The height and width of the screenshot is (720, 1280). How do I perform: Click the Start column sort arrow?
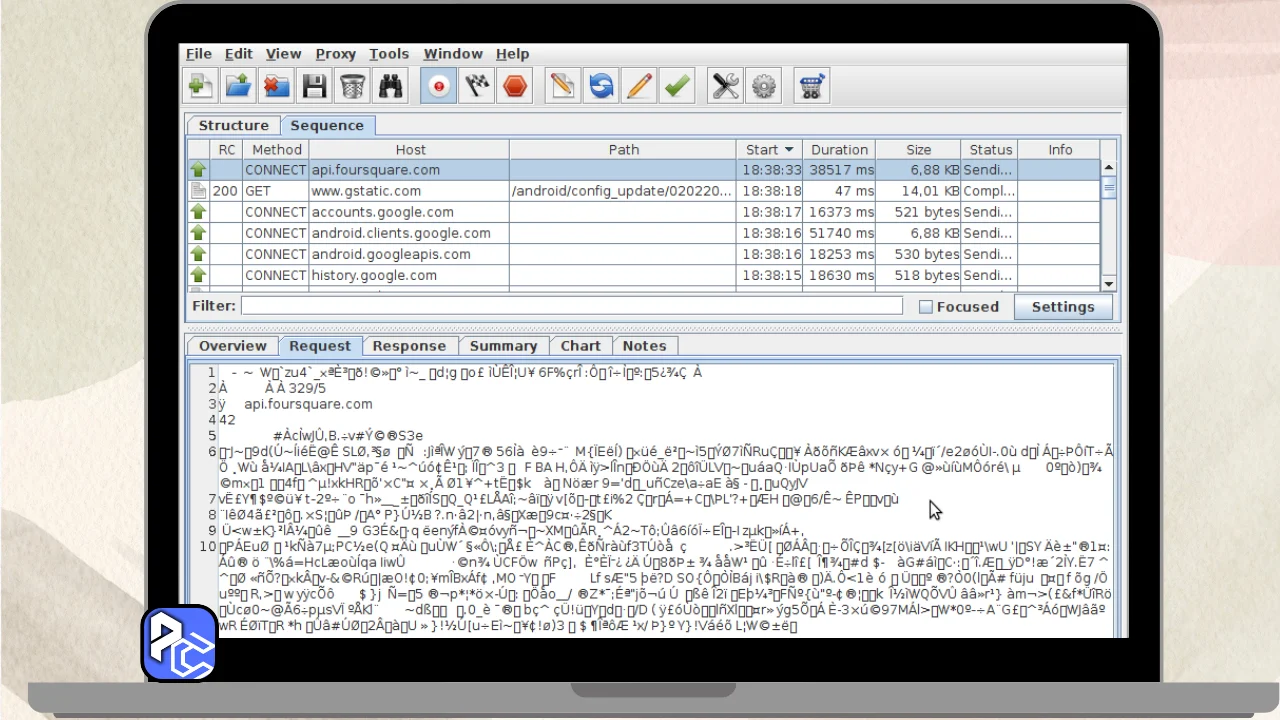tap(789, 150)
